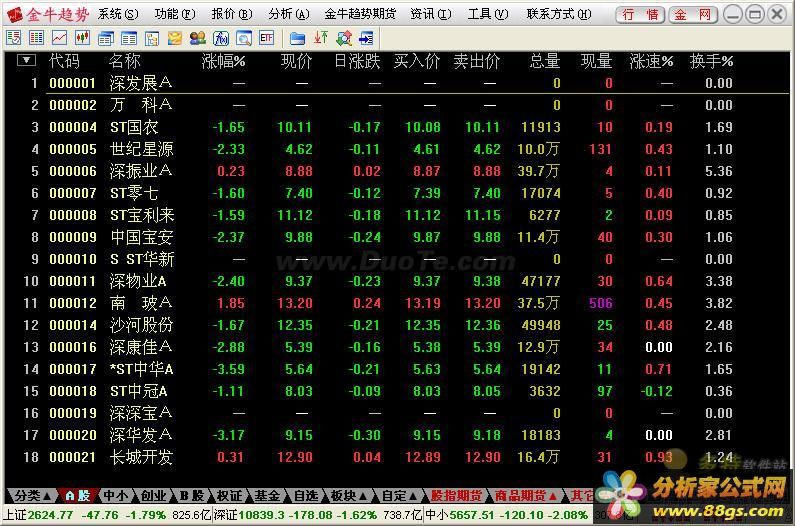
Task: Click stock code 000011 in the list
Action: (x=73, y=281)
